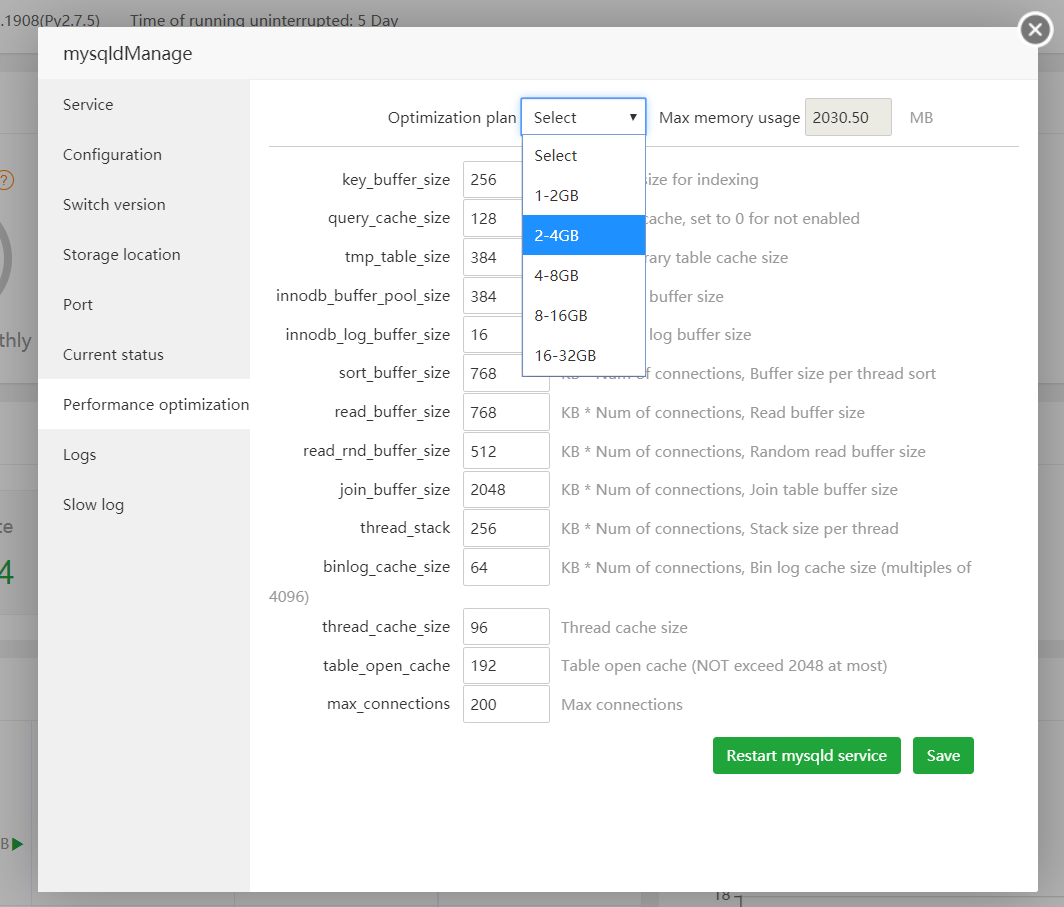
Task: Switch to the Storage location tab
Action: (121, 255)
